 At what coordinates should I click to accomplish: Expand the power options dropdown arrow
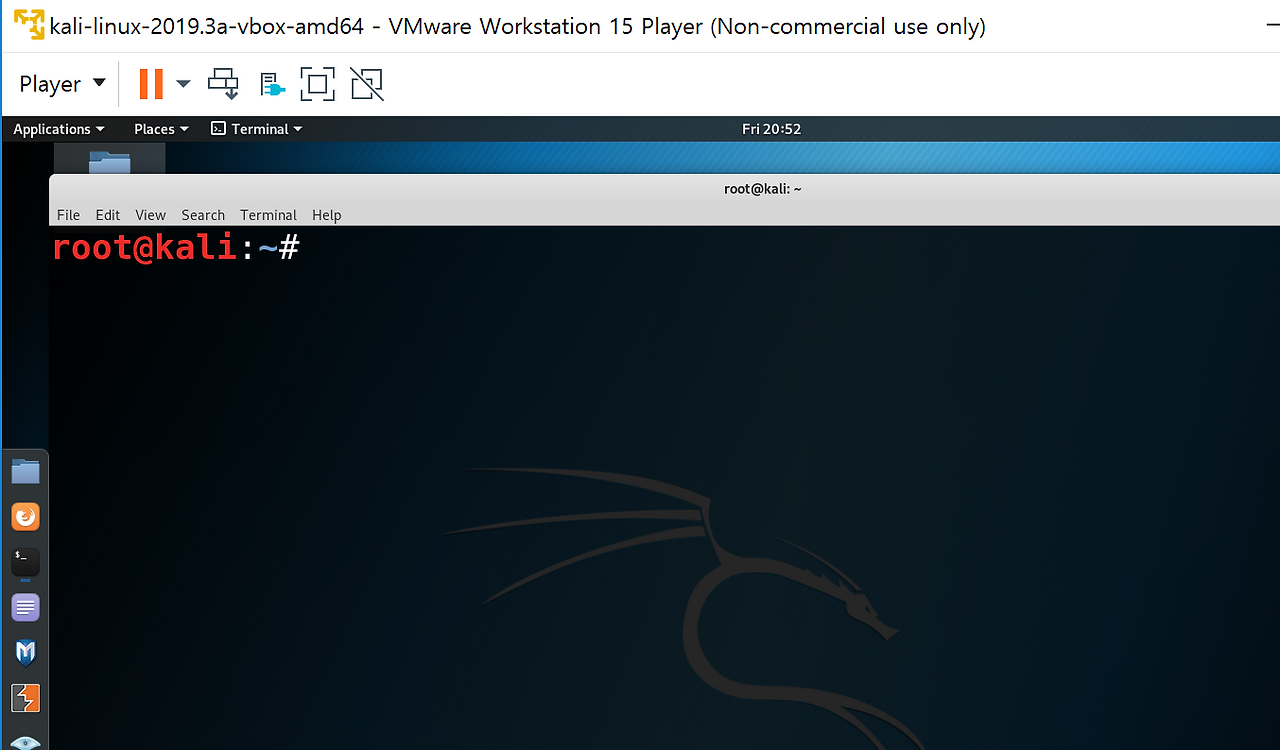click(x=183, y=84)
